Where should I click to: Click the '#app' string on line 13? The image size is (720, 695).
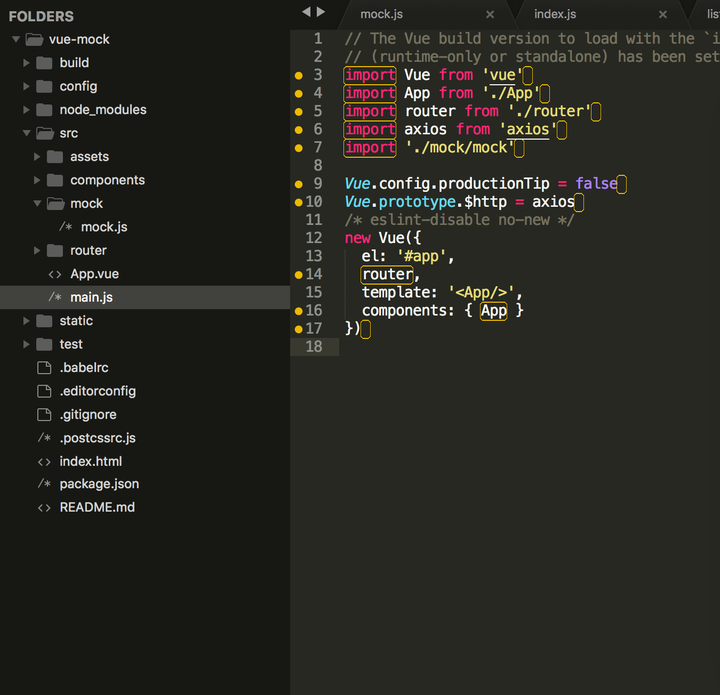(422, 256)
